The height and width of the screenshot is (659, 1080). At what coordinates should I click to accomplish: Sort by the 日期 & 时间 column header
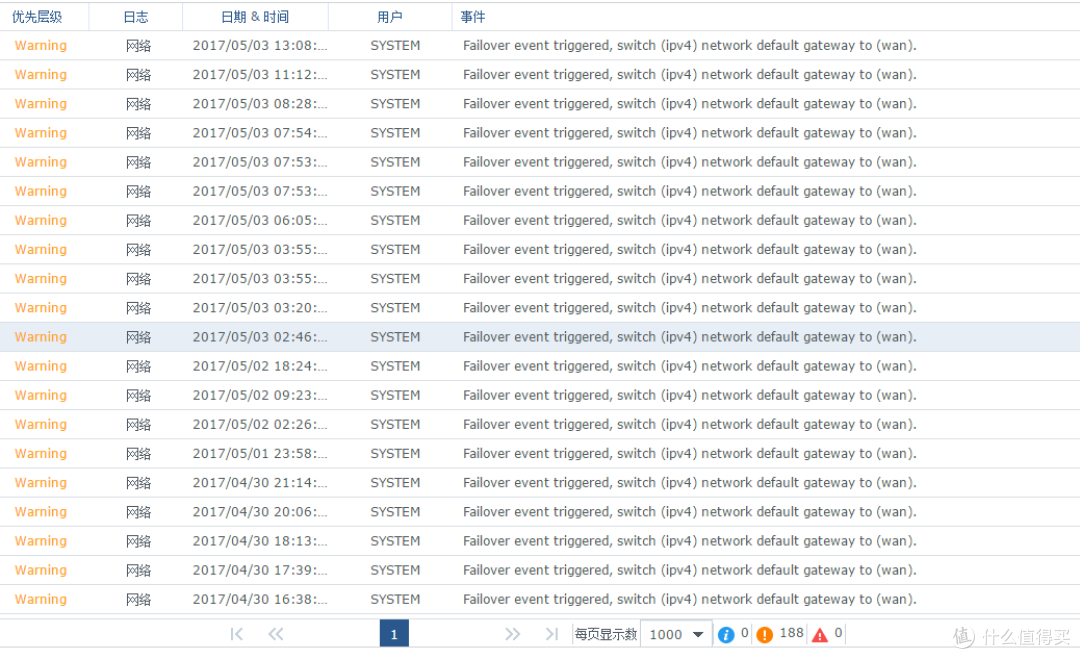255,17
